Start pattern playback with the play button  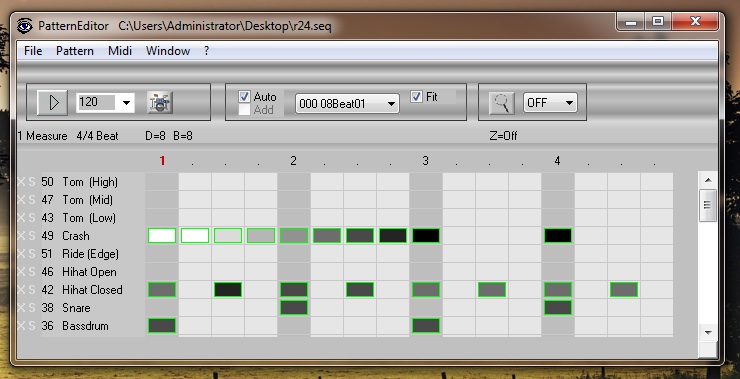[52, 102]
